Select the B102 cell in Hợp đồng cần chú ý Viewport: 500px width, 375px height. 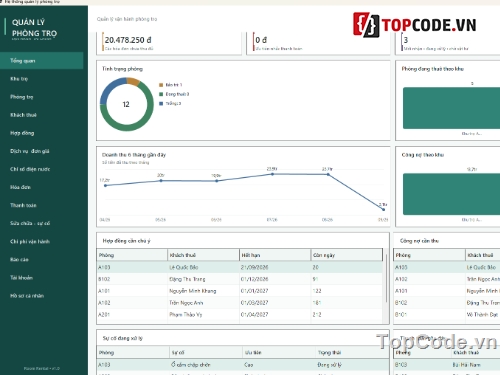point(132,279)
